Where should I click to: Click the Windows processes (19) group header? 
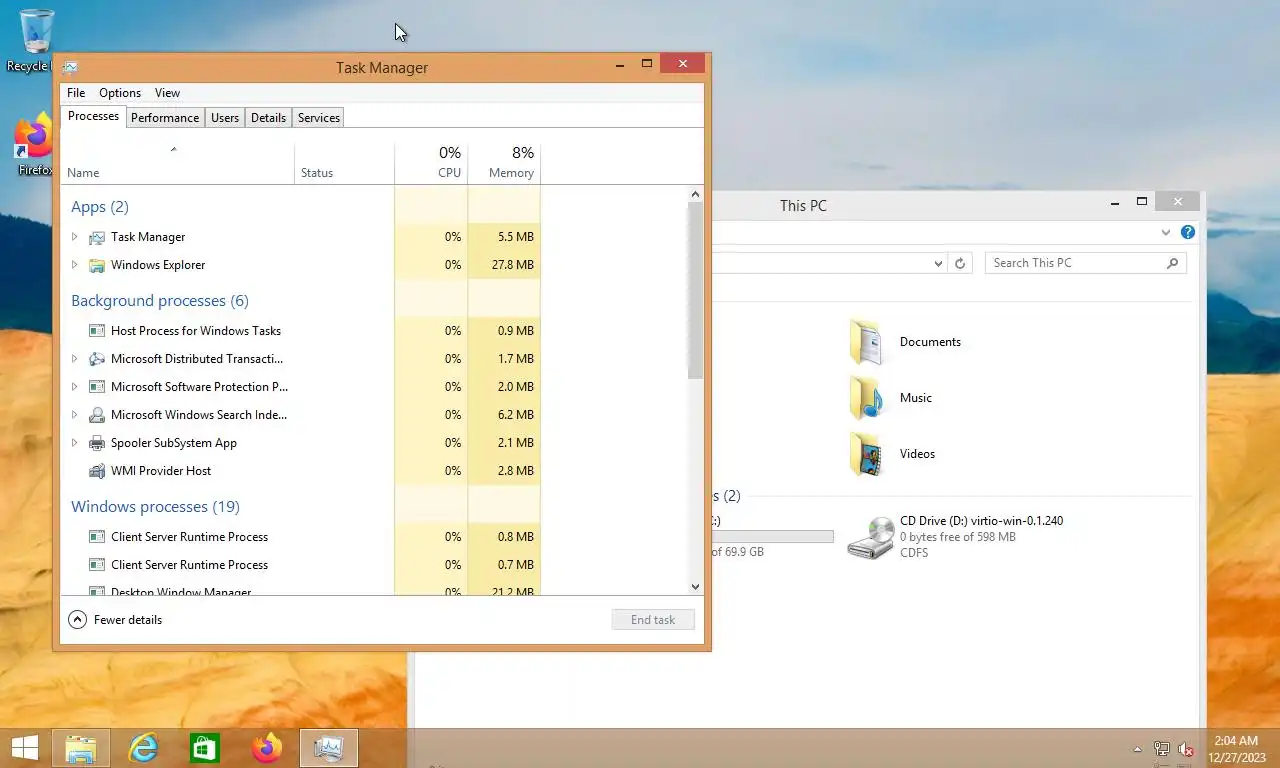tap(155, 507)
